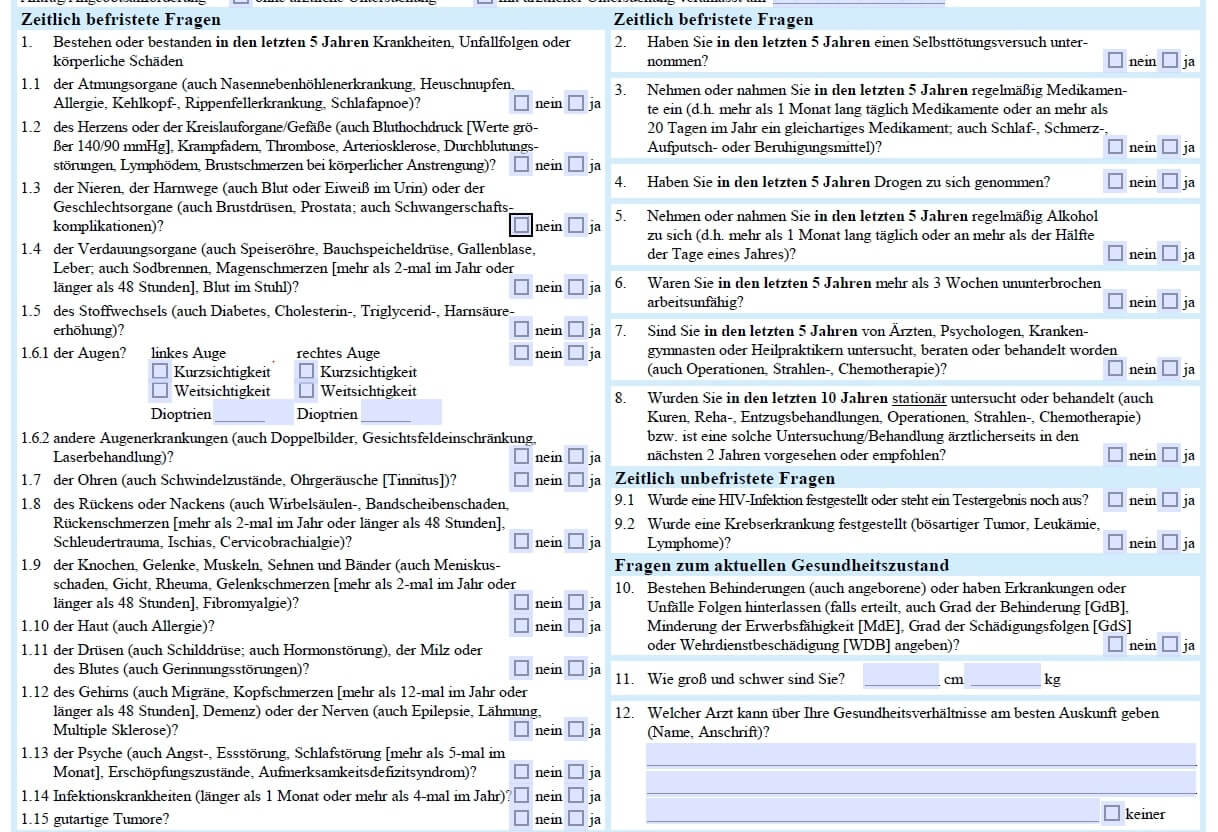Select 'ja' for 1.10 der Haut
Viewport: 1218px width, 832px height.
point(576,626)
